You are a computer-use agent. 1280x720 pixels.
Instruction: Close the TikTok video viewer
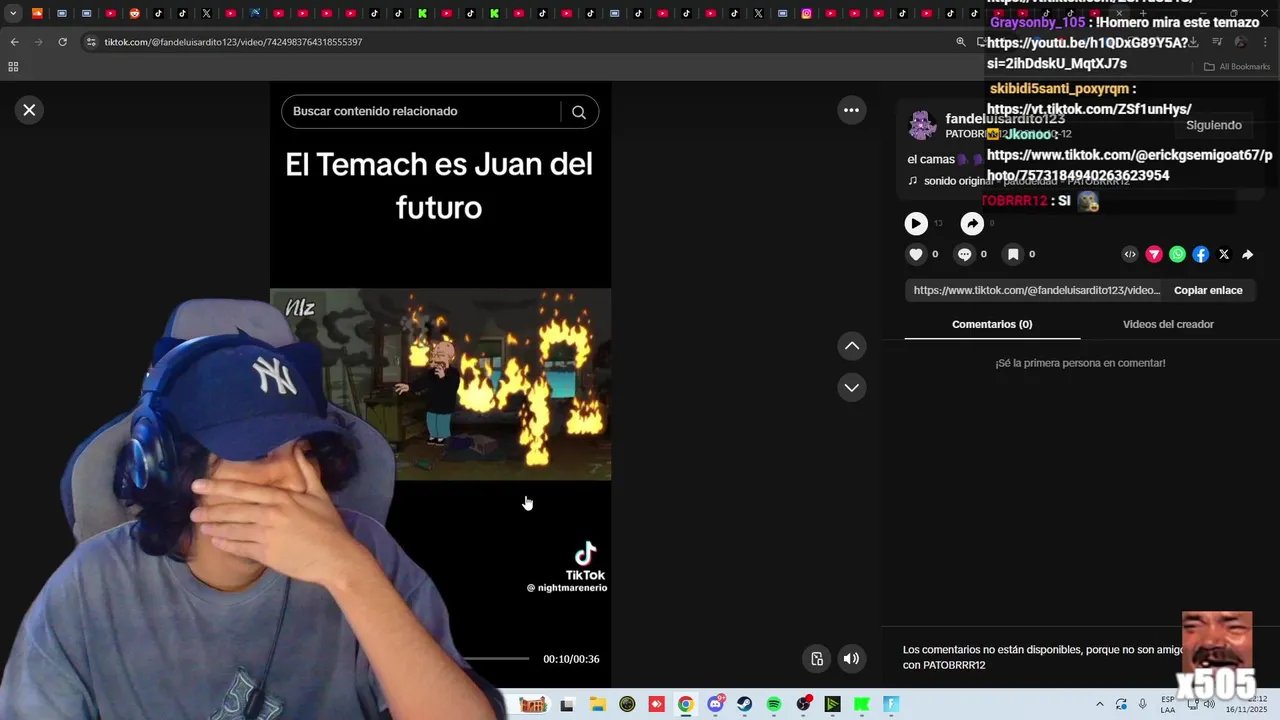pos(29,110)
